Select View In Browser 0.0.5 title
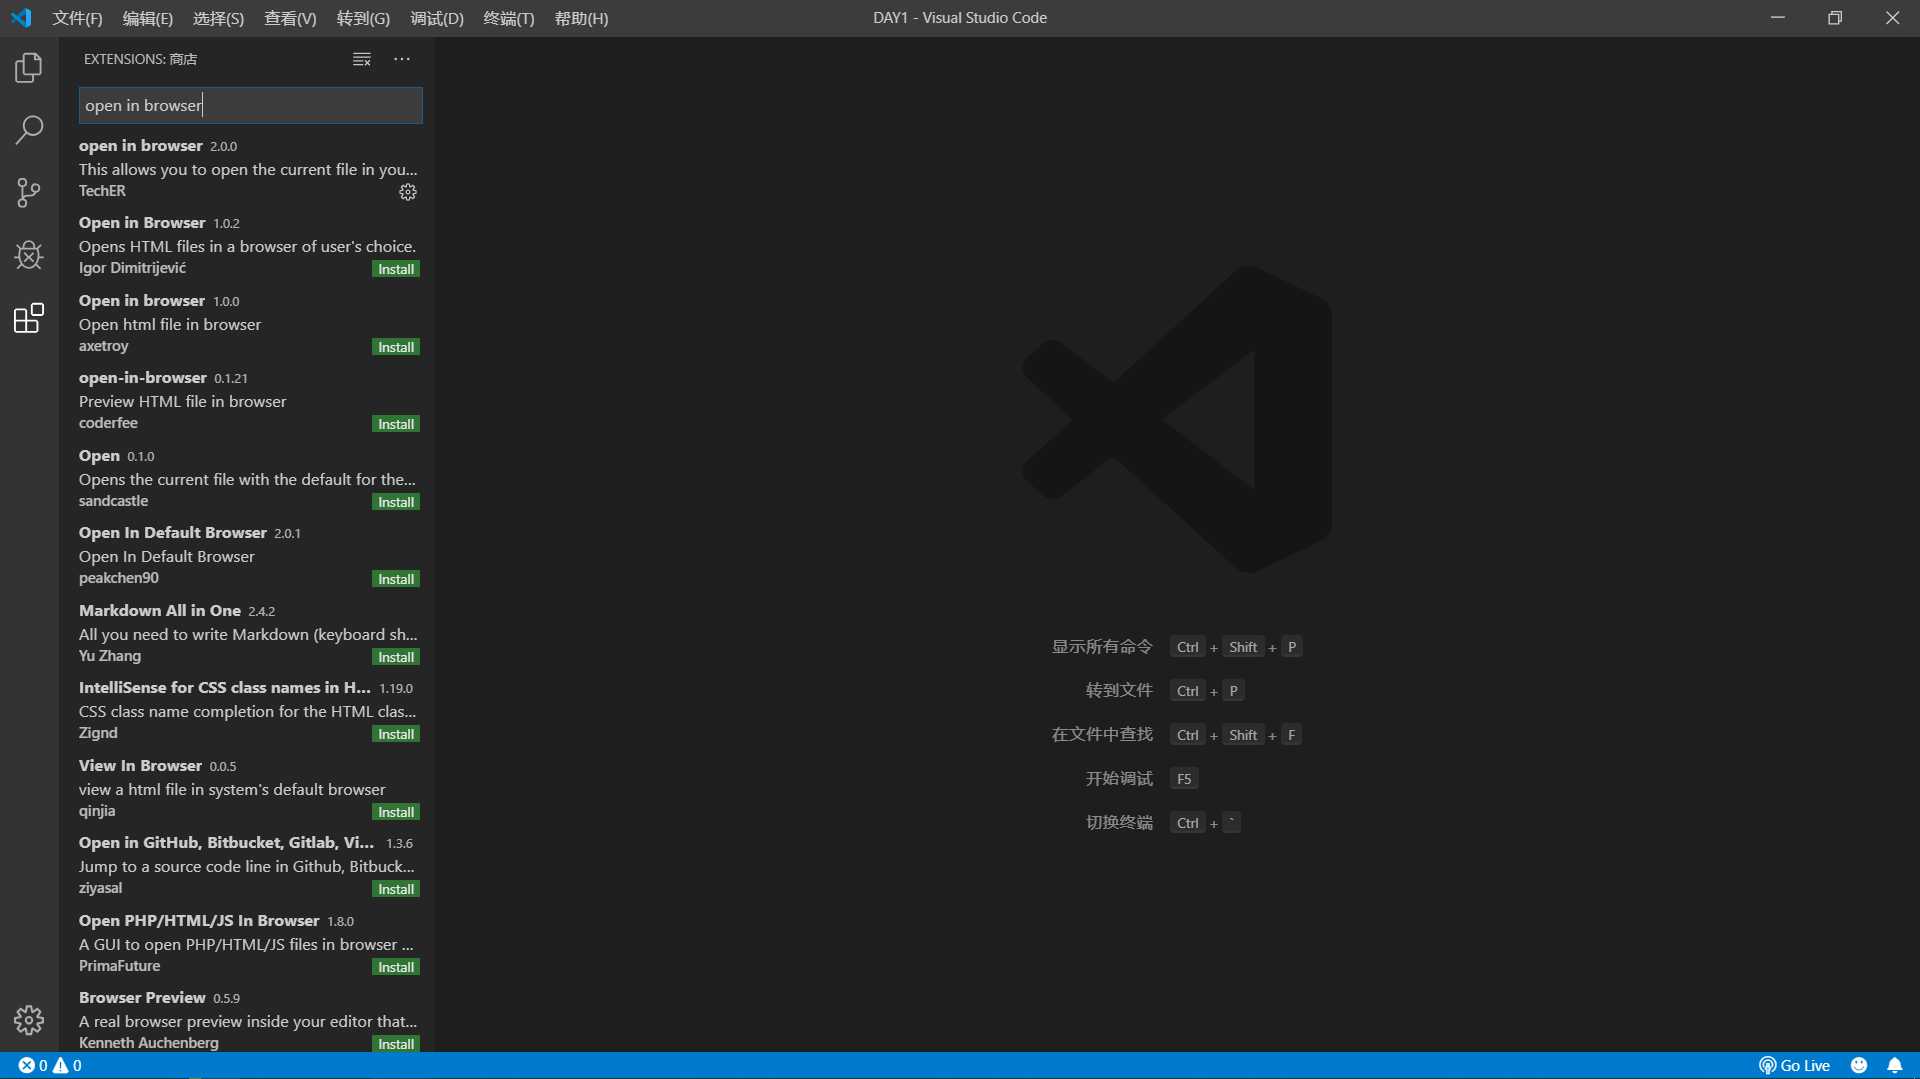Image resolution: width=1920 pixels, height=1079 pixels. pyautogui.click(x=140, y=766)
